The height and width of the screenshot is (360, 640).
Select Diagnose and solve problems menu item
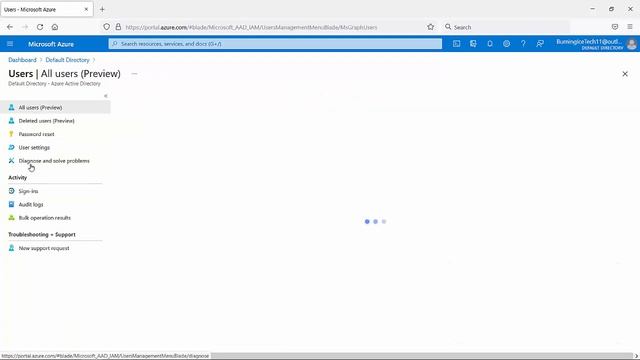pyautogui.click(x=55, y=161)
